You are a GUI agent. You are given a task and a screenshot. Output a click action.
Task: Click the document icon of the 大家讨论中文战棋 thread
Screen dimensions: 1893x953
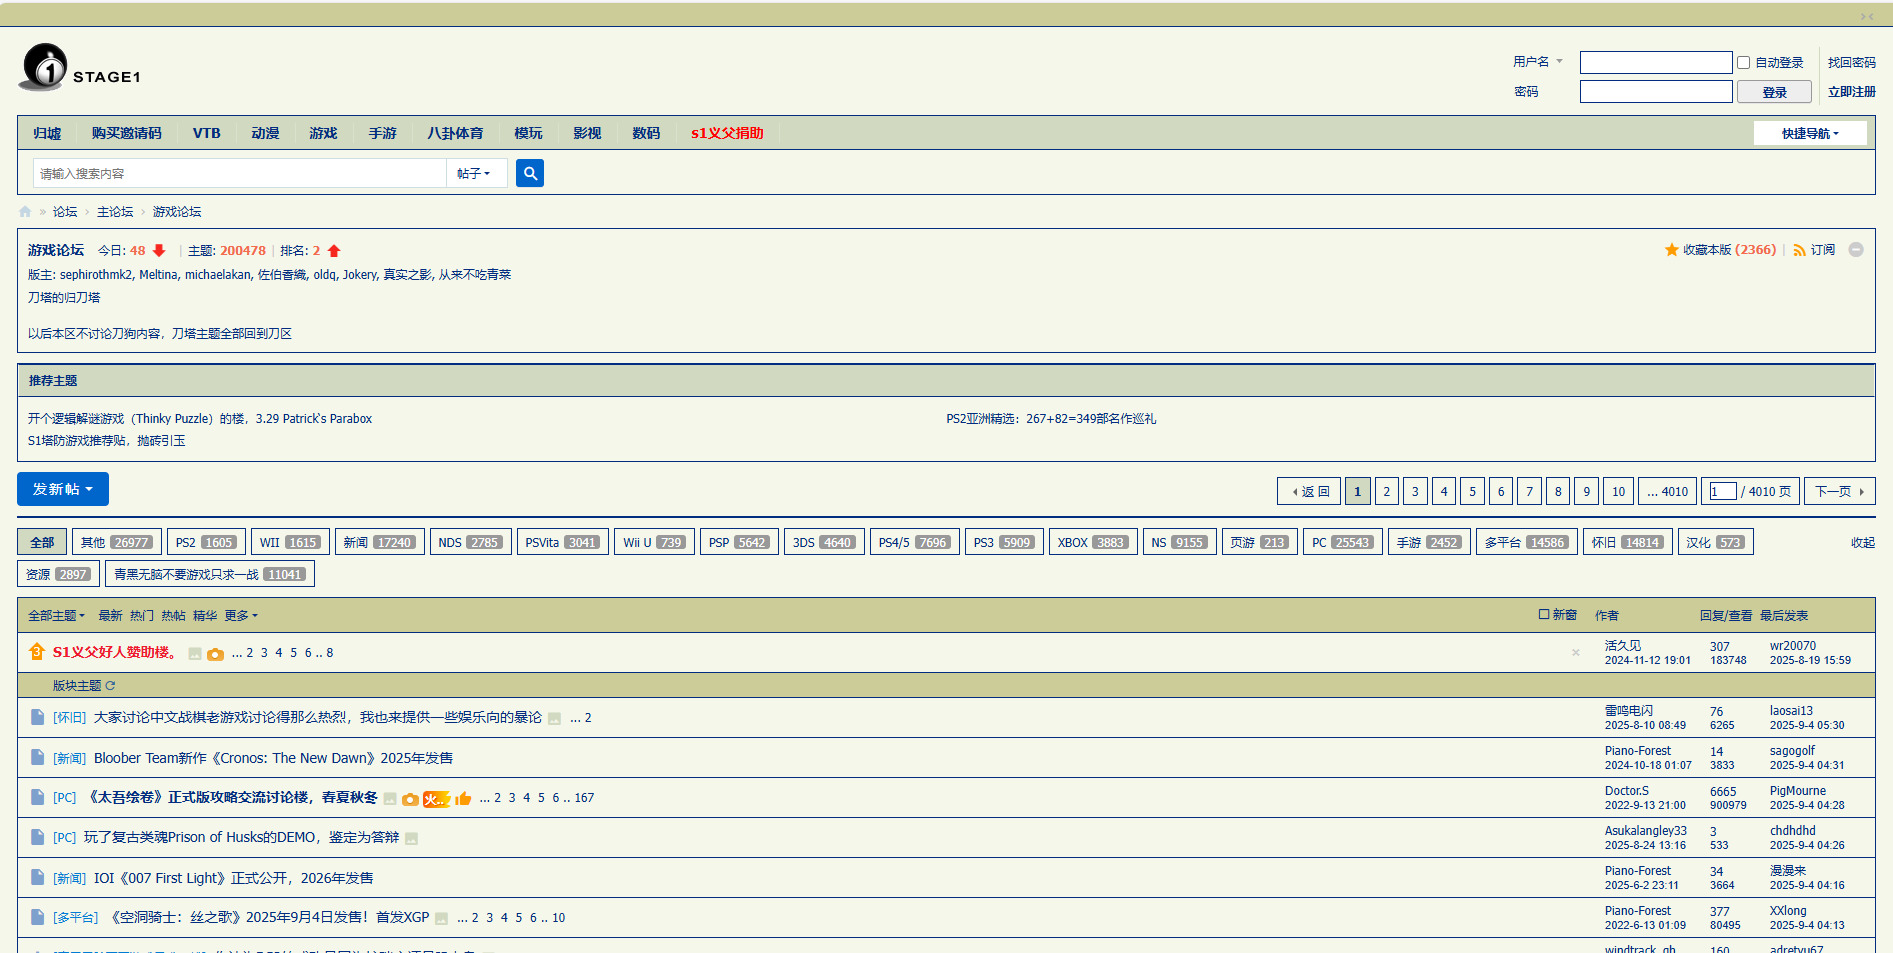pyautogui.click(x=37, y=717)
